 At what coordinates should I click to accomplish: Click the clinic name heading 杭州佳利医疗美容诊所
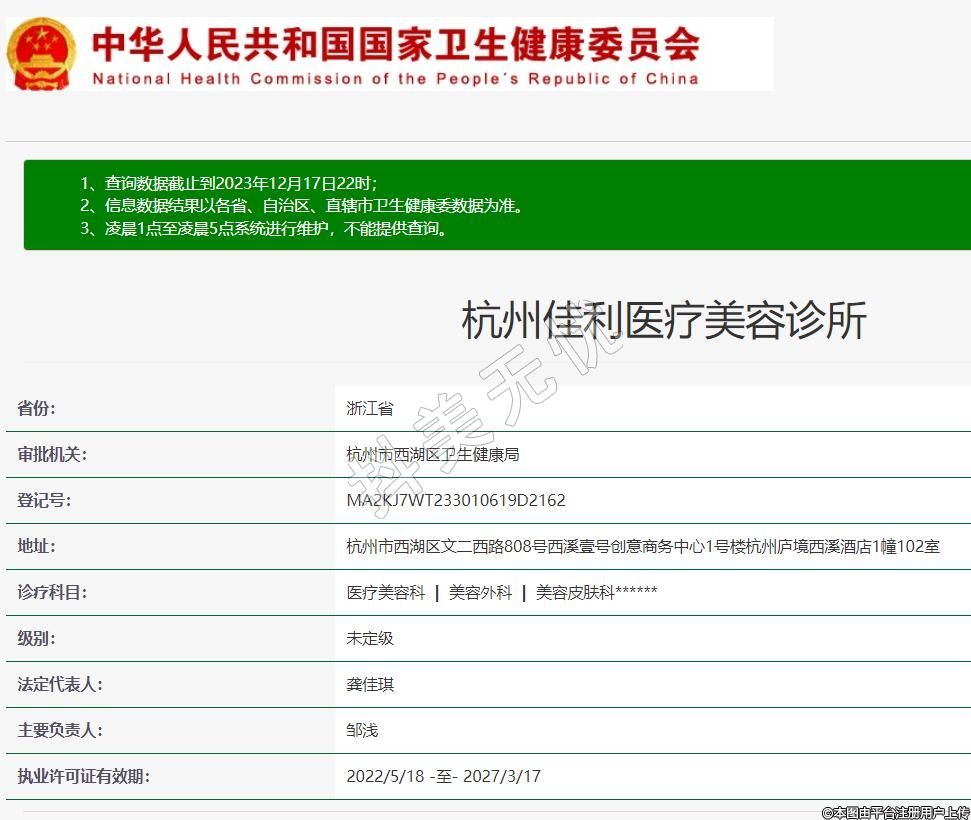(663, 321)
